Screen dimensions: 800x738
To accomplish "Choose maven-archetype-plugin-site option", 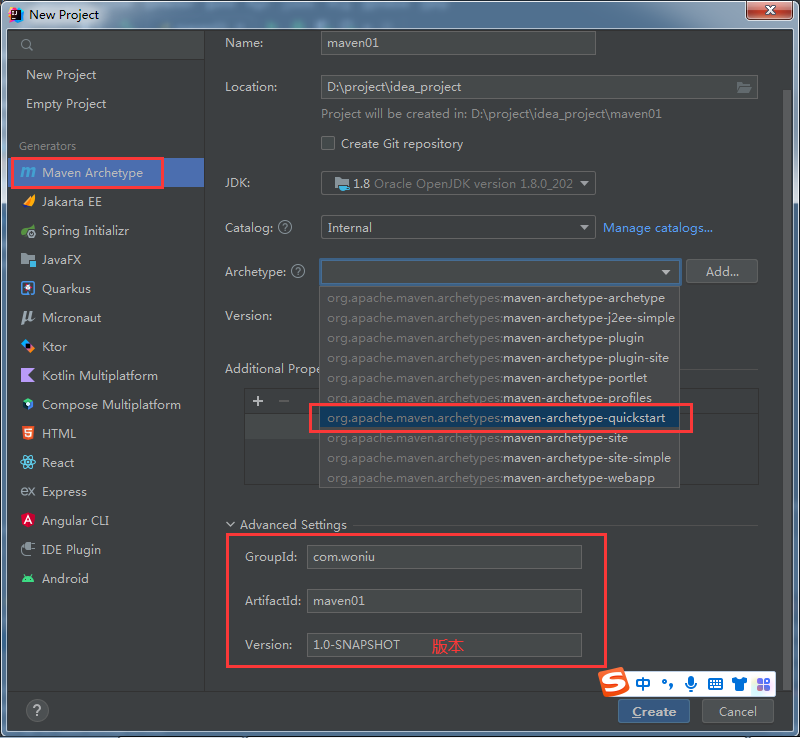I will coord(499,358).
